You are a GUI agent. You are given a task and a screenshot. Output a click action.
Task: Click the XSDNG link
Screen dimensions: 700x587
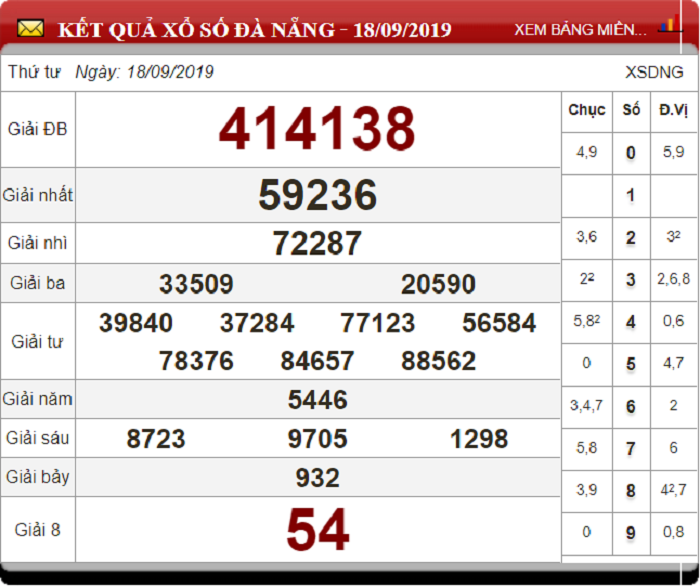(x=654, y=72)
